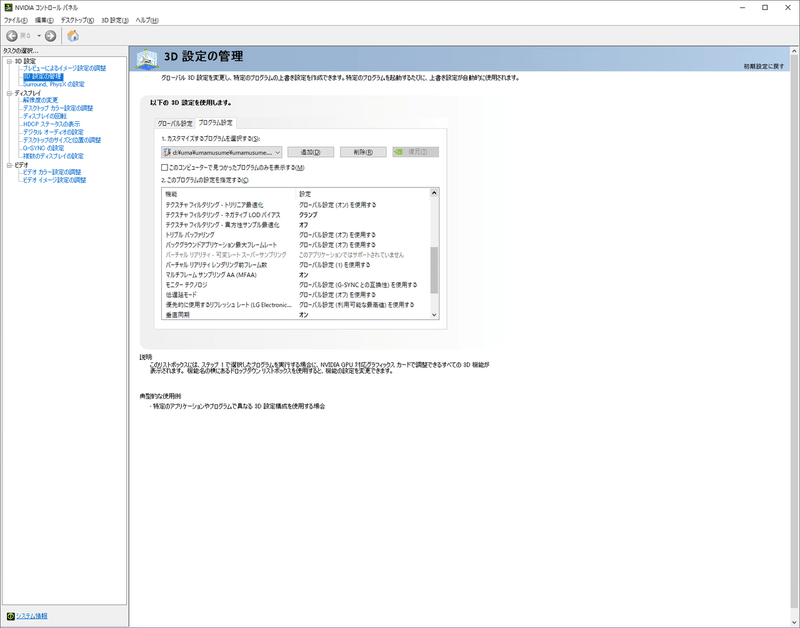Open Surround, PhysX の設定 page
Screen dimensions: 800x628
(54, 84)
